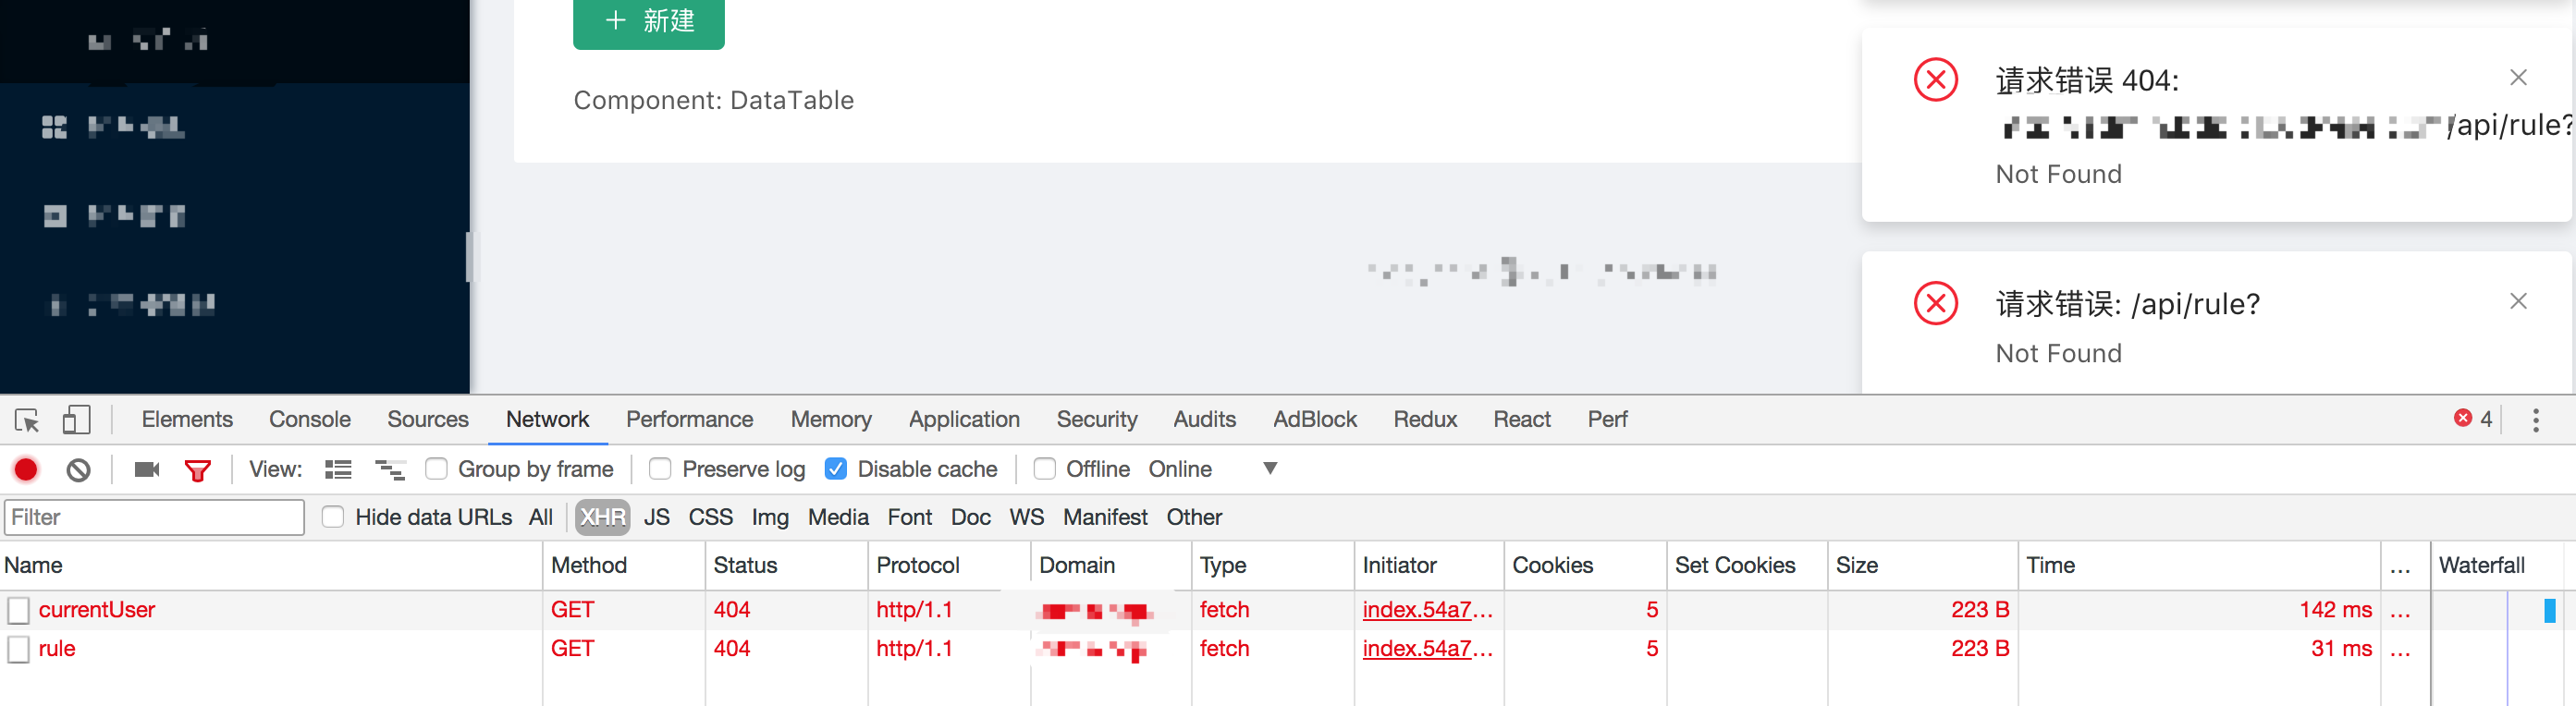Image resolution: width=2576 pixels, height=706 pixels.
Task: Switch to large request rows view
Action: tap(338, 469)
